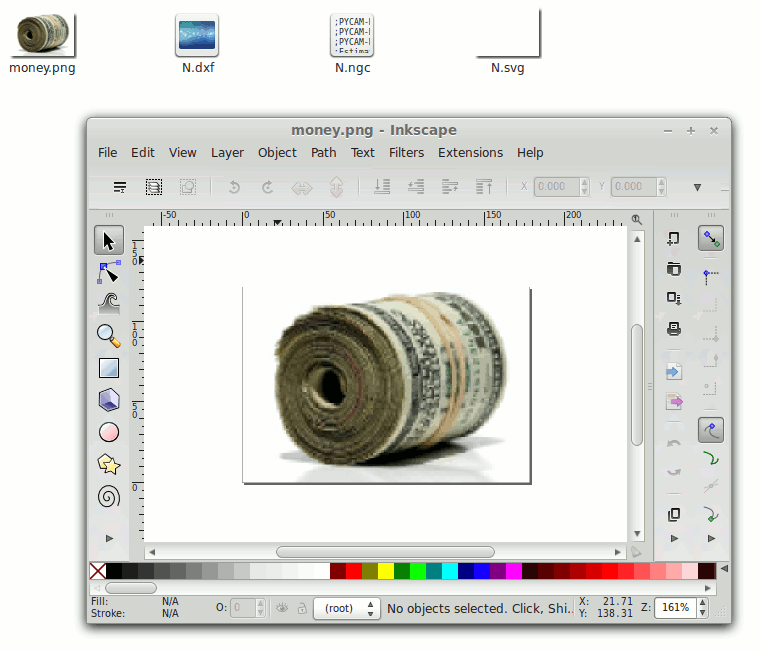Select the Zoom magnifier tool
Screen dimensions: 761x650
click(109, 336)
